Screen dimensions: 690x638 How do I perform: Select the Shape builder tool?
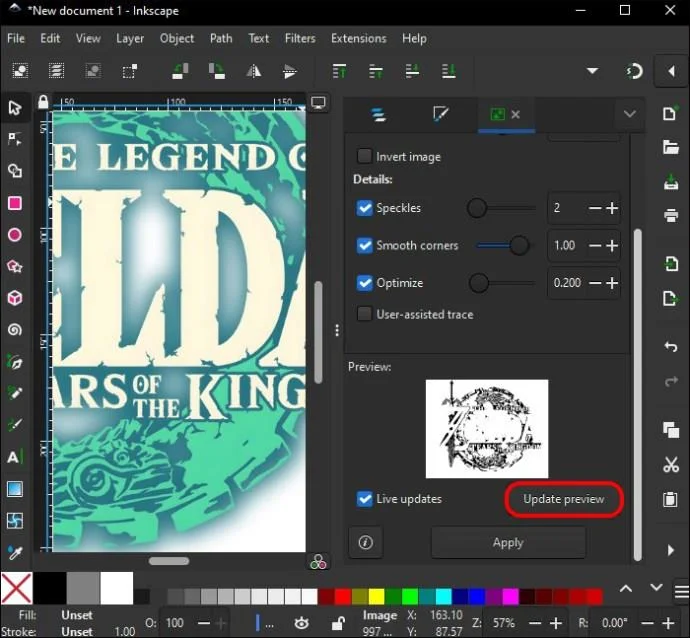point(15,171)
